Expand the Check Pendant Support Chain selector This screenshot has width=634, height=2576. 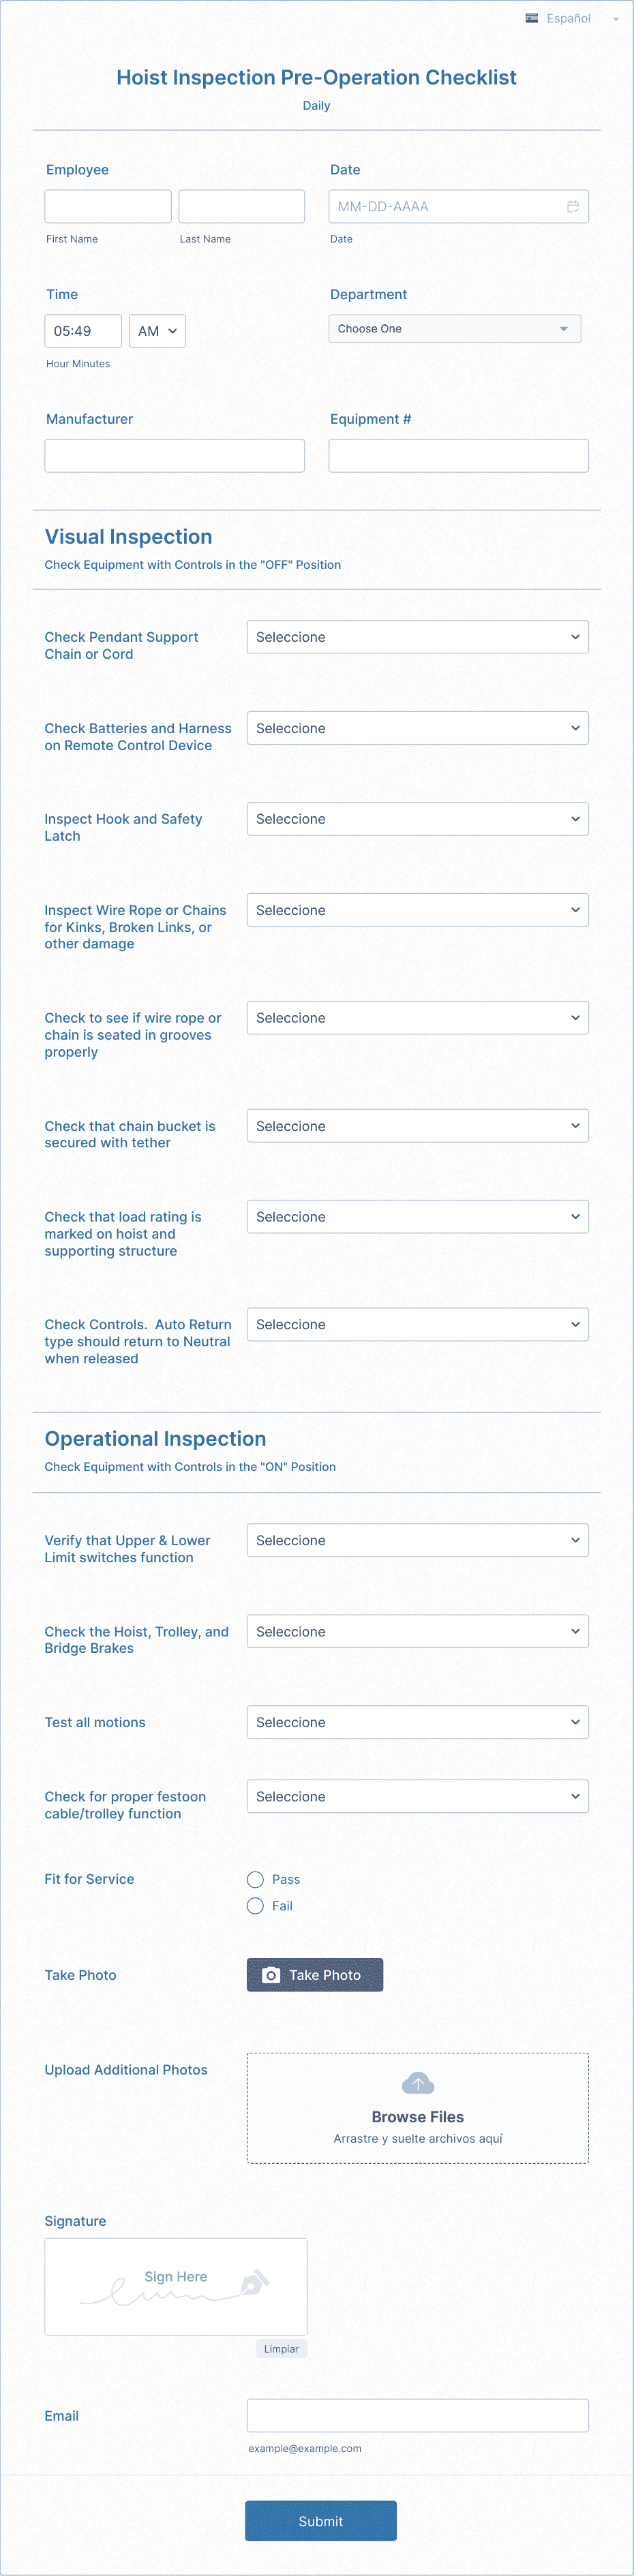coord(417,637)
